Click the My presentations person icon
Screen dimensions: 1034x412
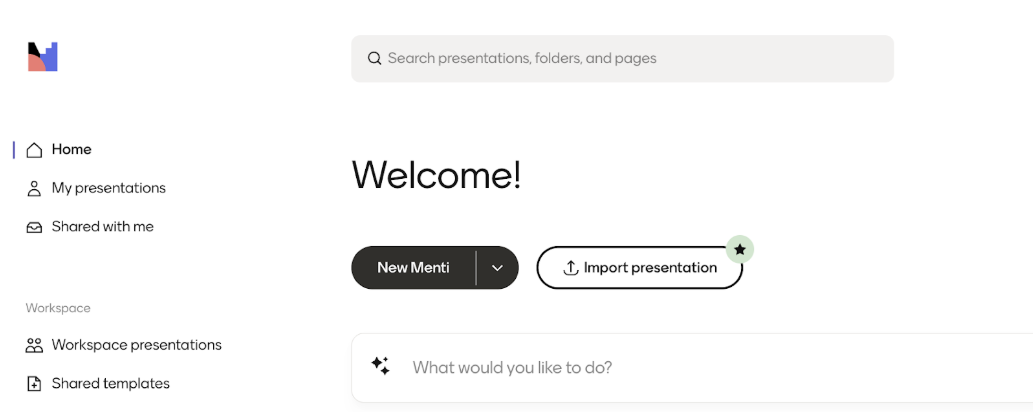[x=34, y=189]
